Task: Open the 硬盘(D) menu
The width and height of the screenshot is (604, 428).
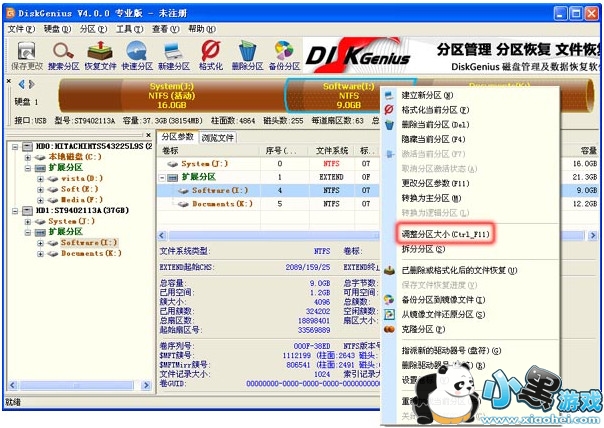Action: click(57, 29)
